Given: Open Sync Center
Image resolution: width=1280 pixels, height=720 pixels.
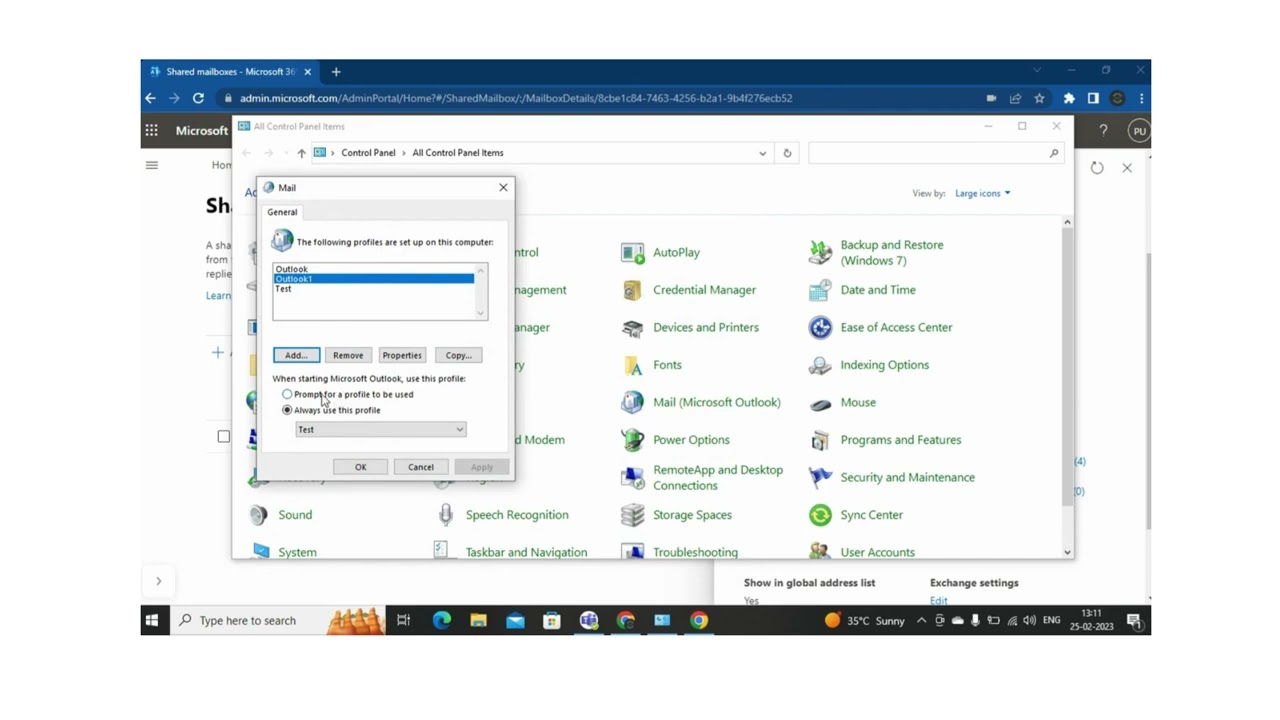Looking at the screenshot, I should [x=856, y=515].
